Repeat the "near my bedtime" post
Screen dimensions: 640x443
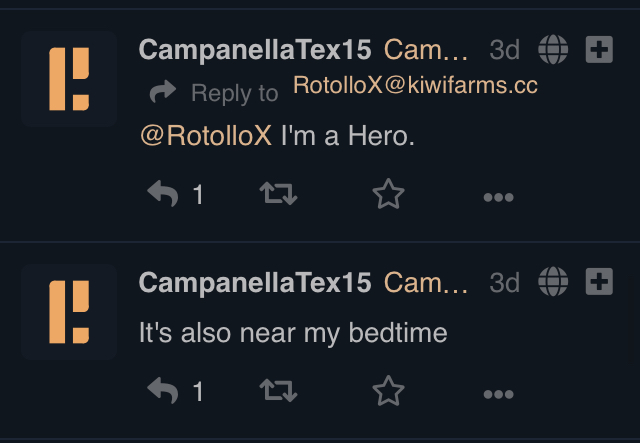tap(279, 390)
